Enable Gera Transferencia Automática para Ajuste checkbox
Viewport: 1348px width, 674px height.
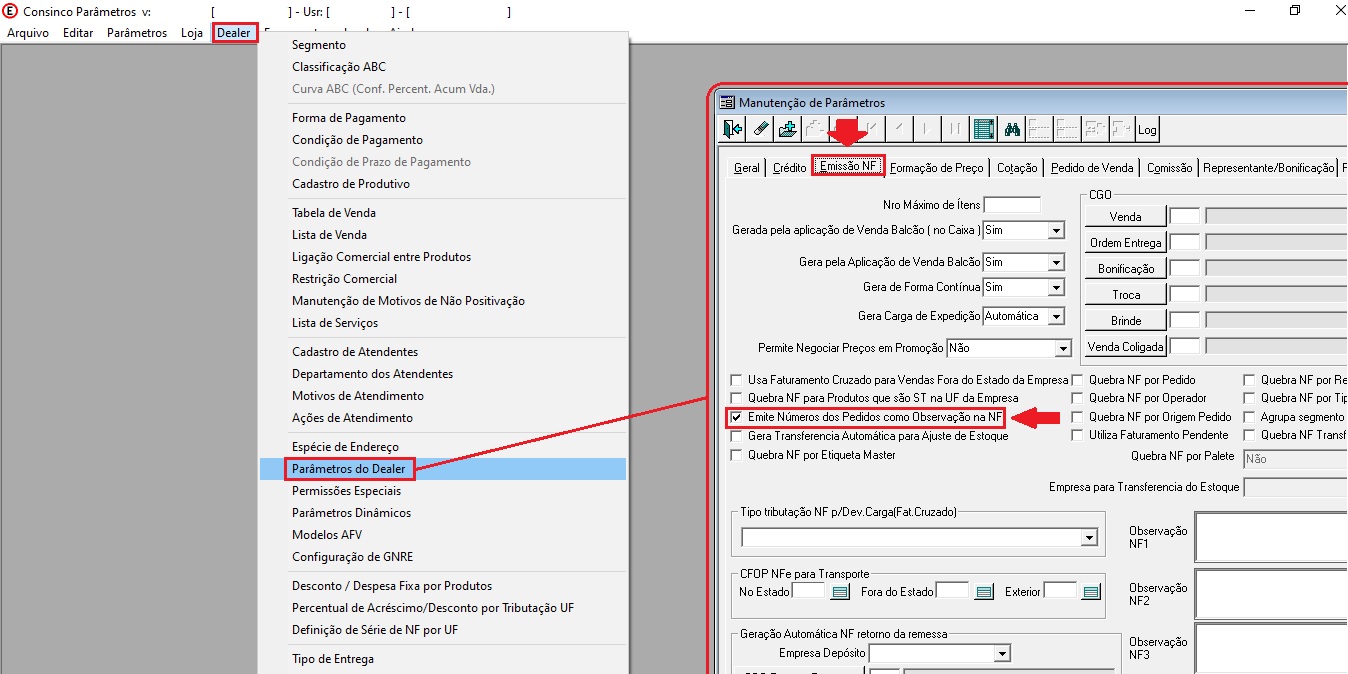coord(737,436)
